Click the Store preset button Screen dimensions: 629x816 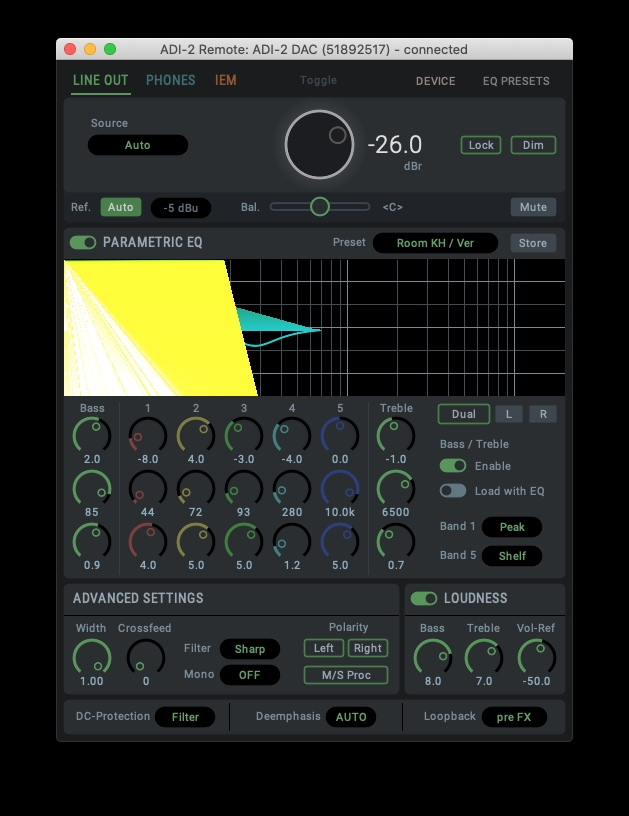533,243
